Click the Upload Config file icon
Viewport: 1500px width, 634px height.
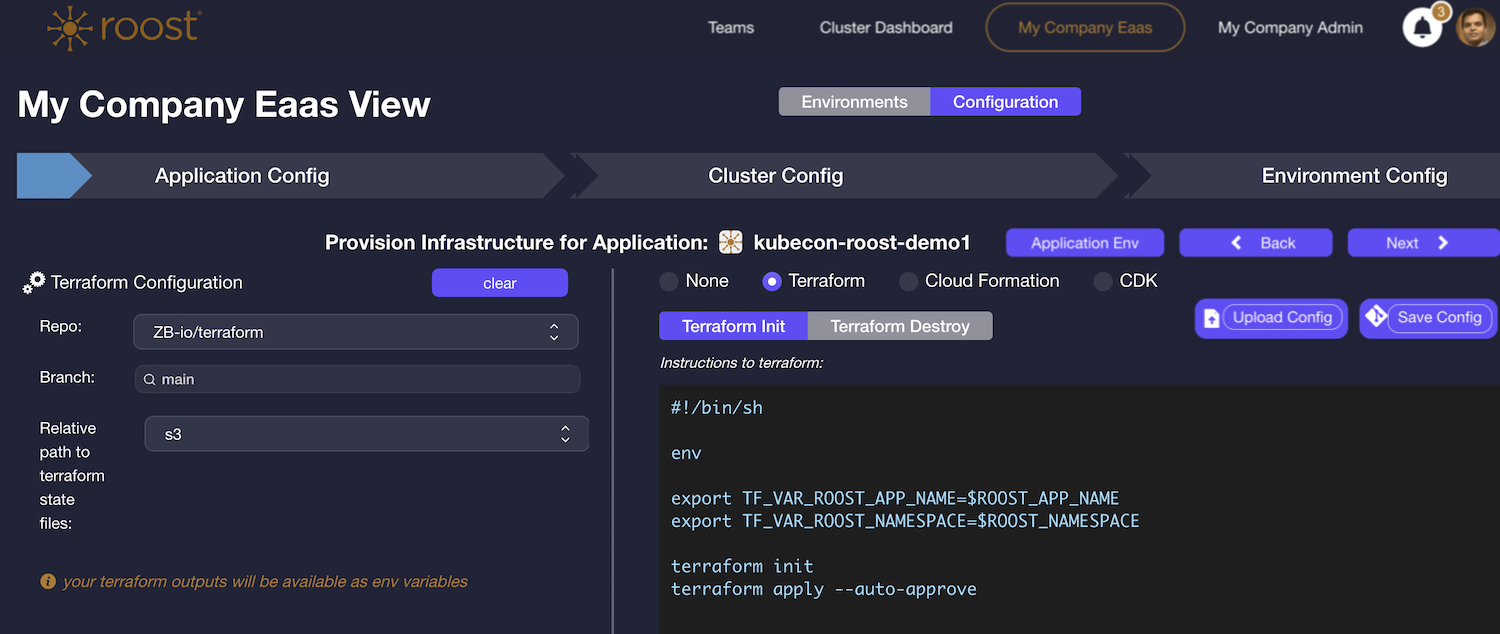click(x=1213, y=317)
